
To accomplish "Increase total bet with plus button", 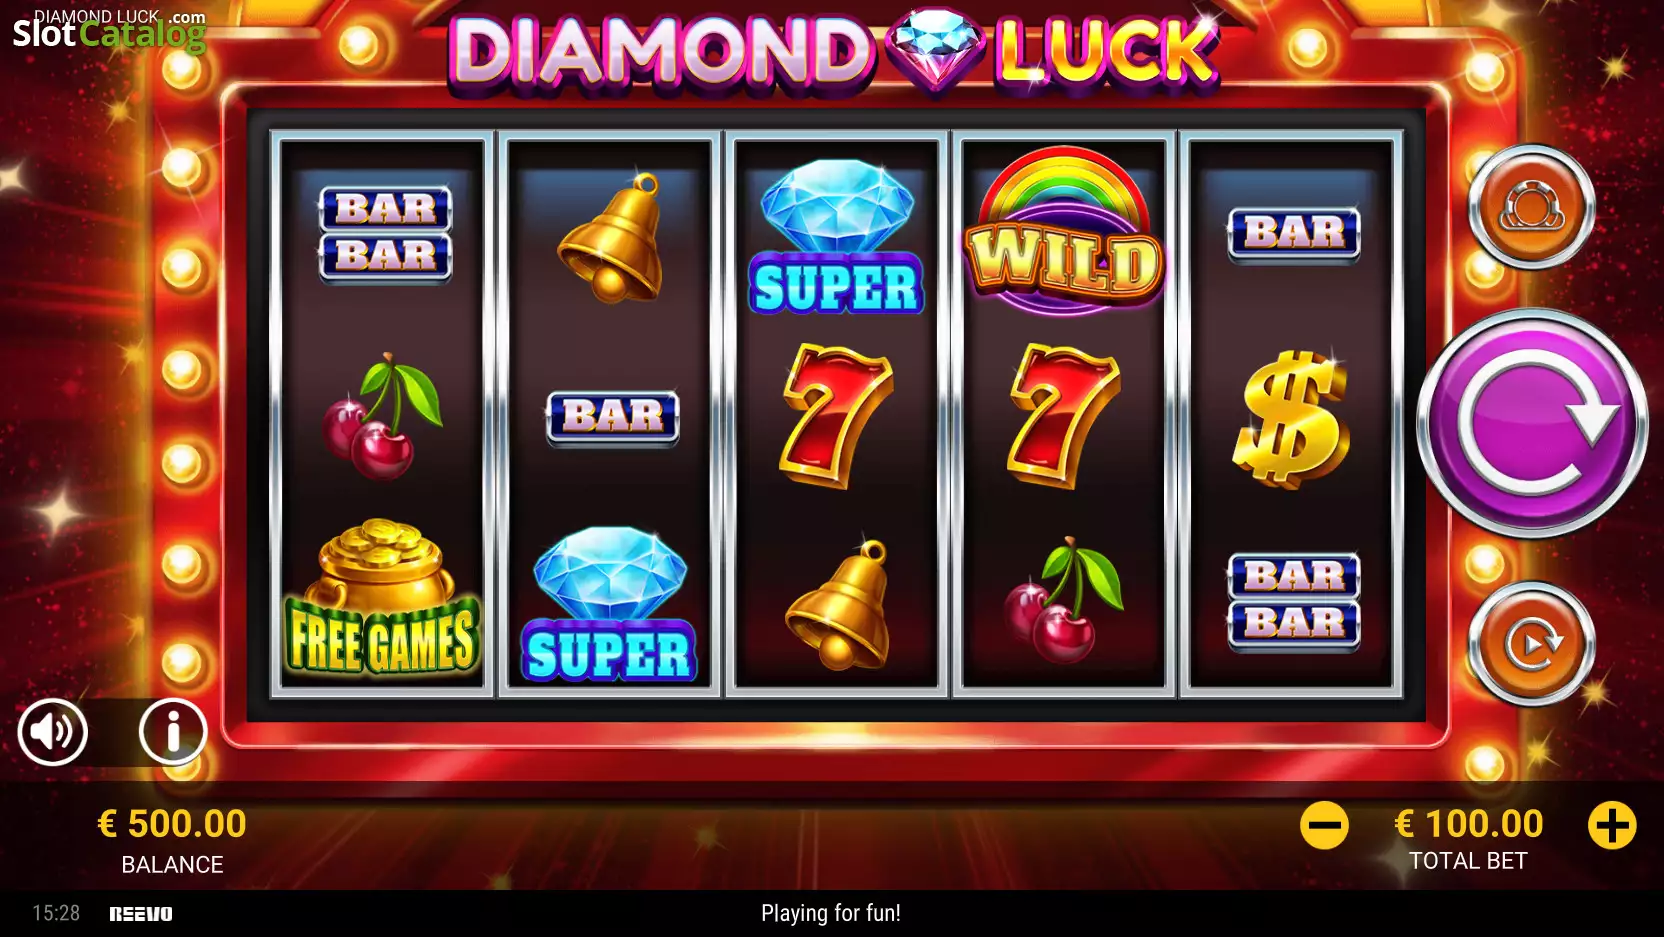I will pyautogui.click(x=1612, y=826).
